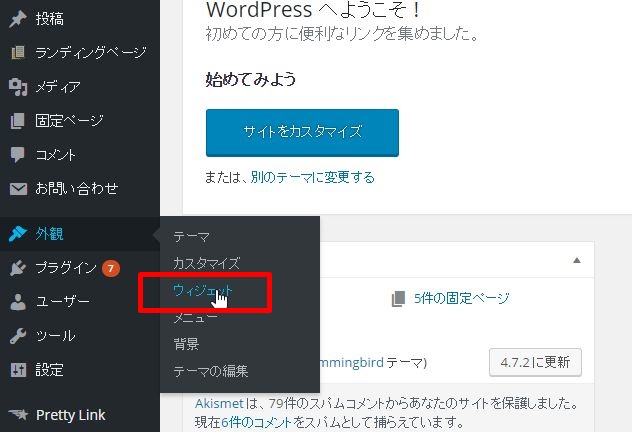Open the Akismet link
The width and height of the screenshot is (632, 432).
(x=220, y=403)
